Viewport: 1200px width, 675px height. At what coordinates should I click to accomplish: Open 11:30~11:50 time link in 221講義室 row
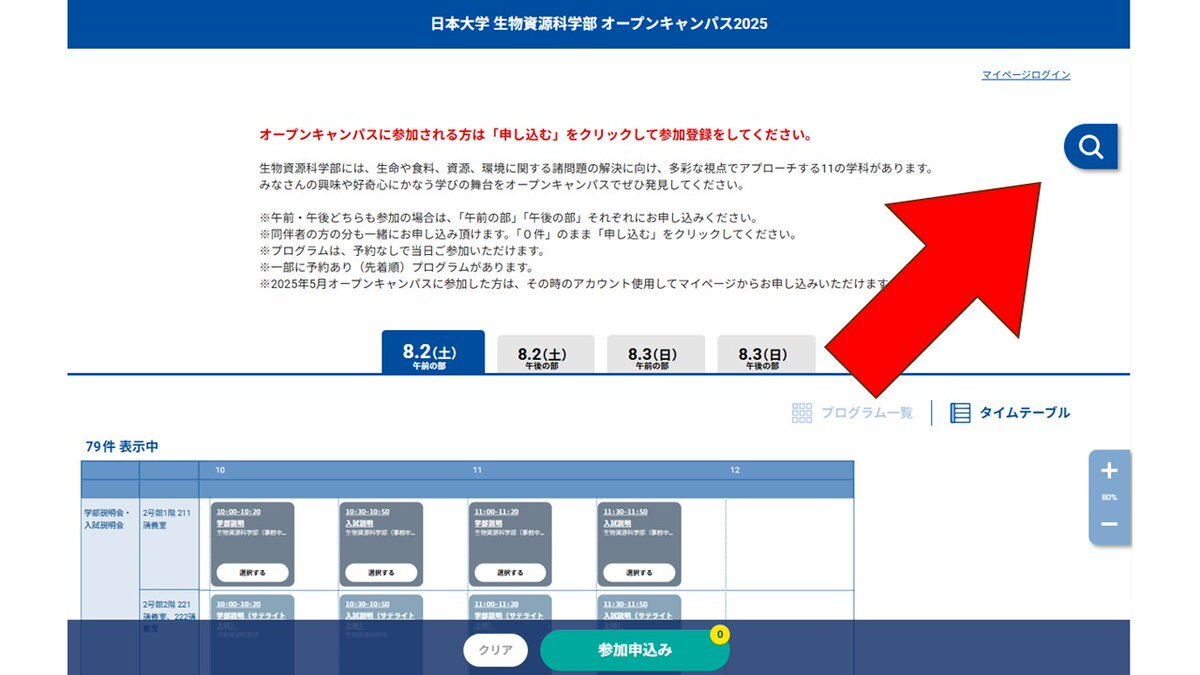(x=625, y=604)
